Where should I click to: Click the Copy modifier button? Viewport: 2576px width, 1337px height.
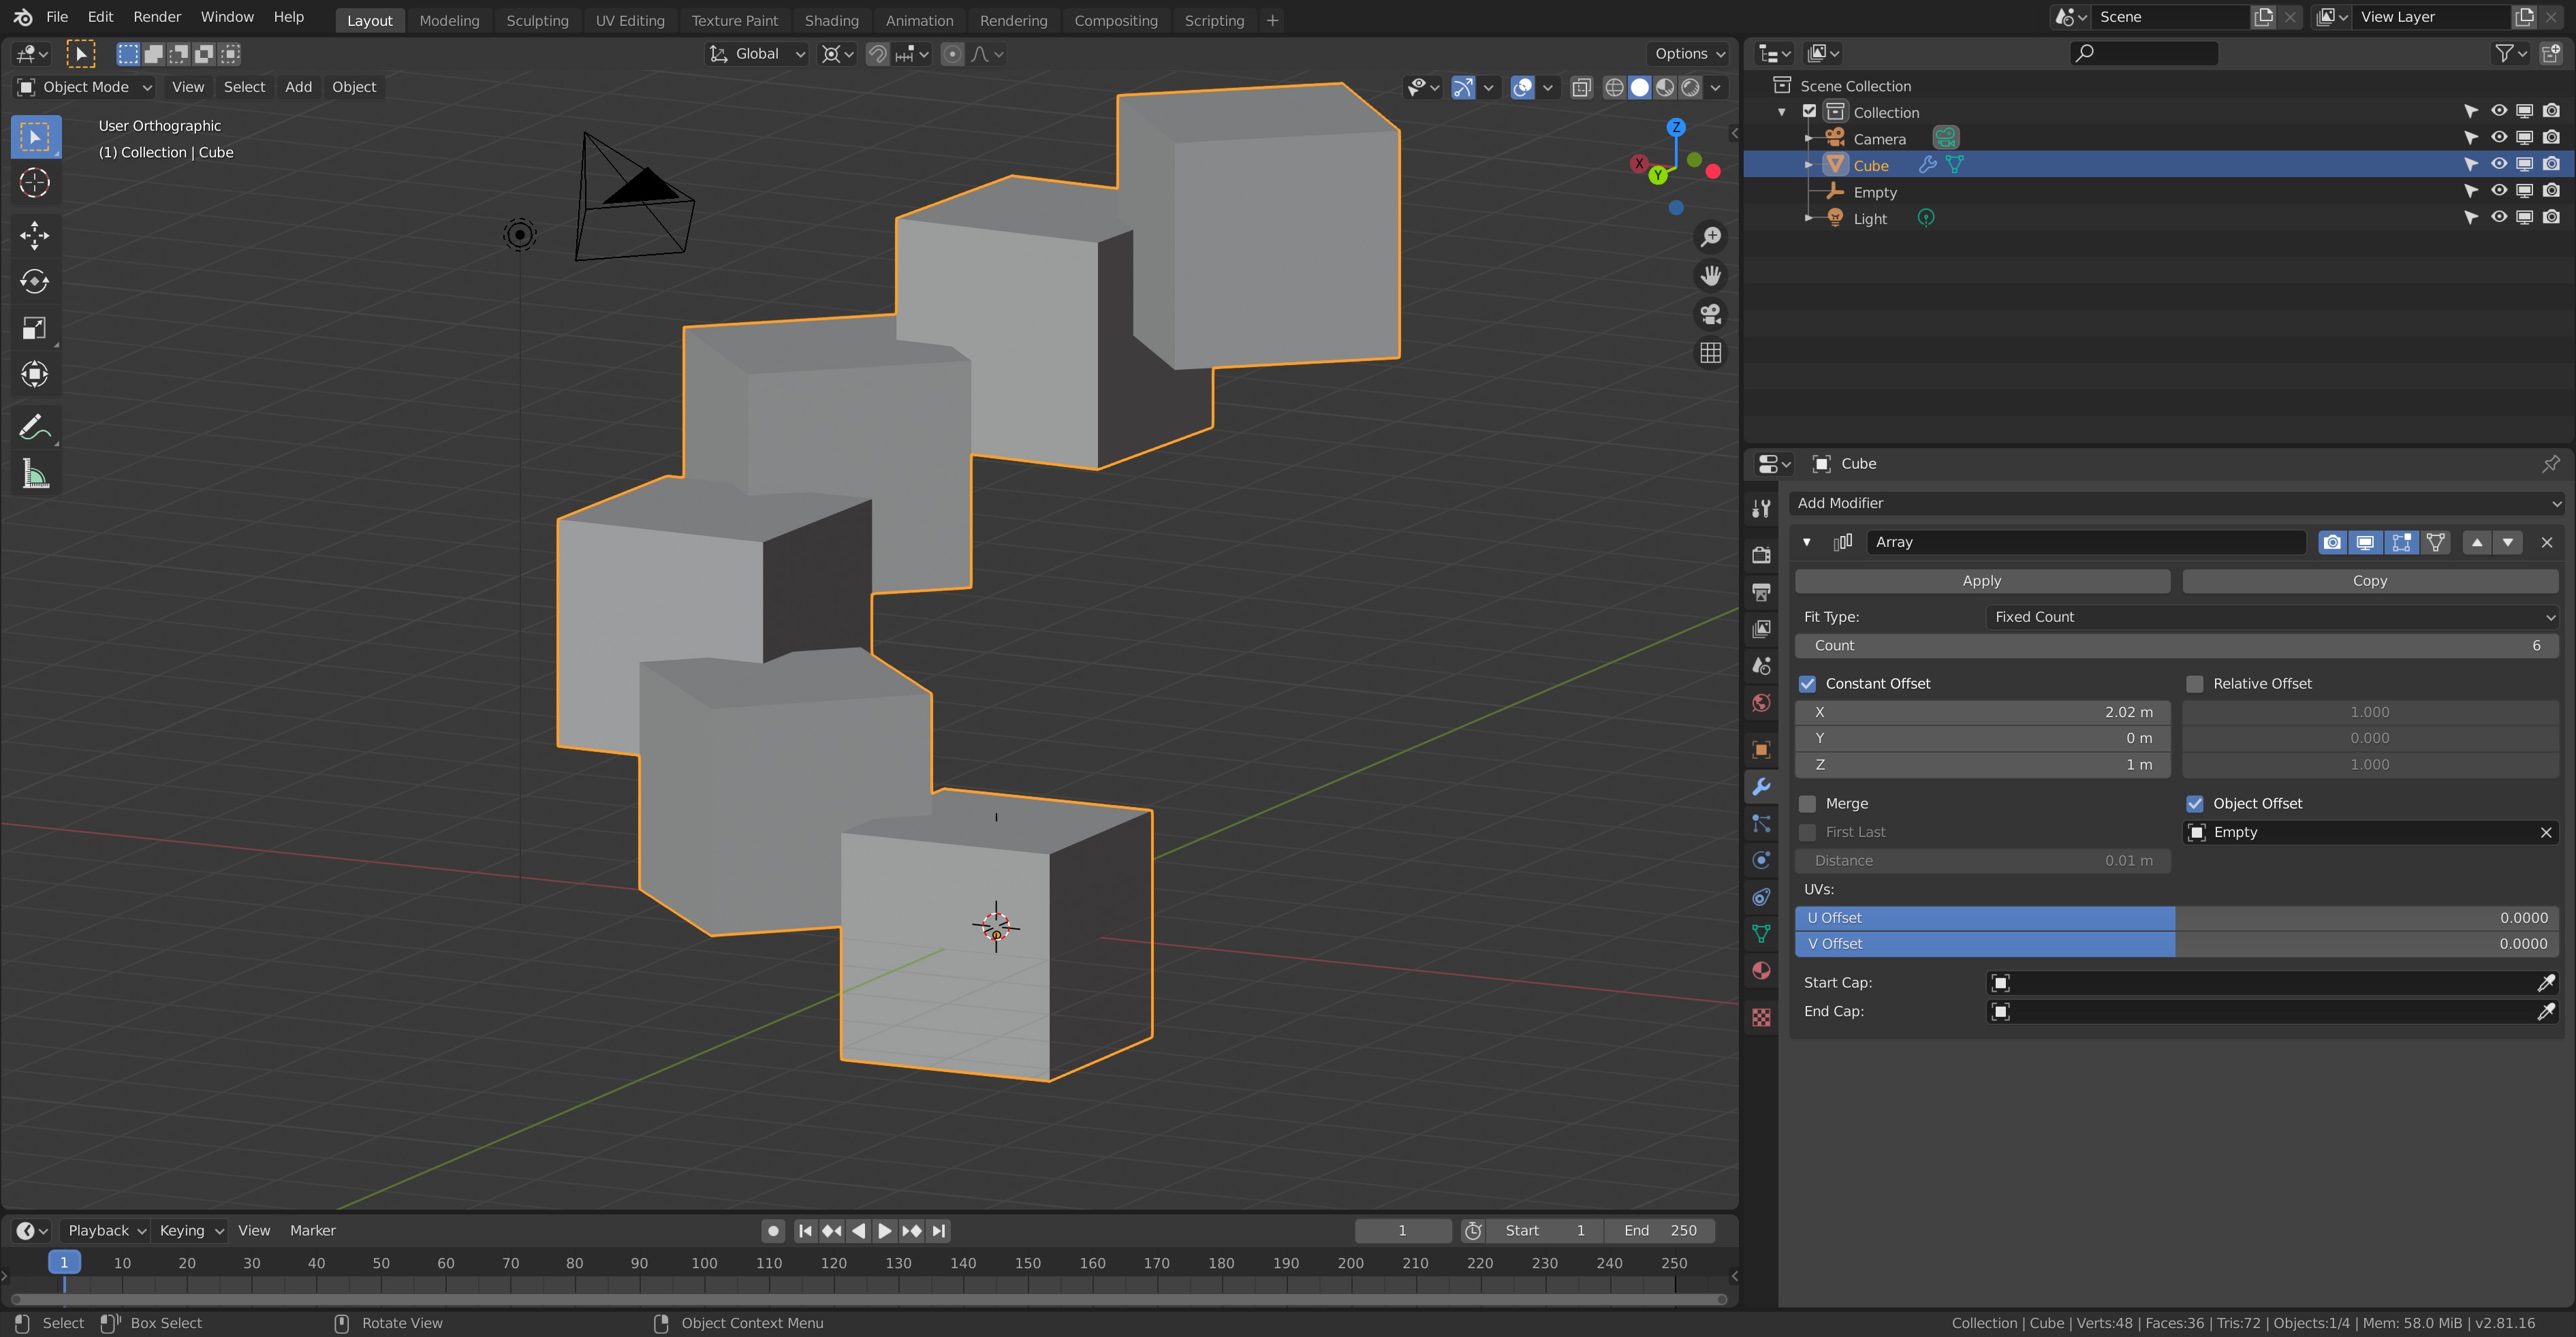tap(2369, 581)
